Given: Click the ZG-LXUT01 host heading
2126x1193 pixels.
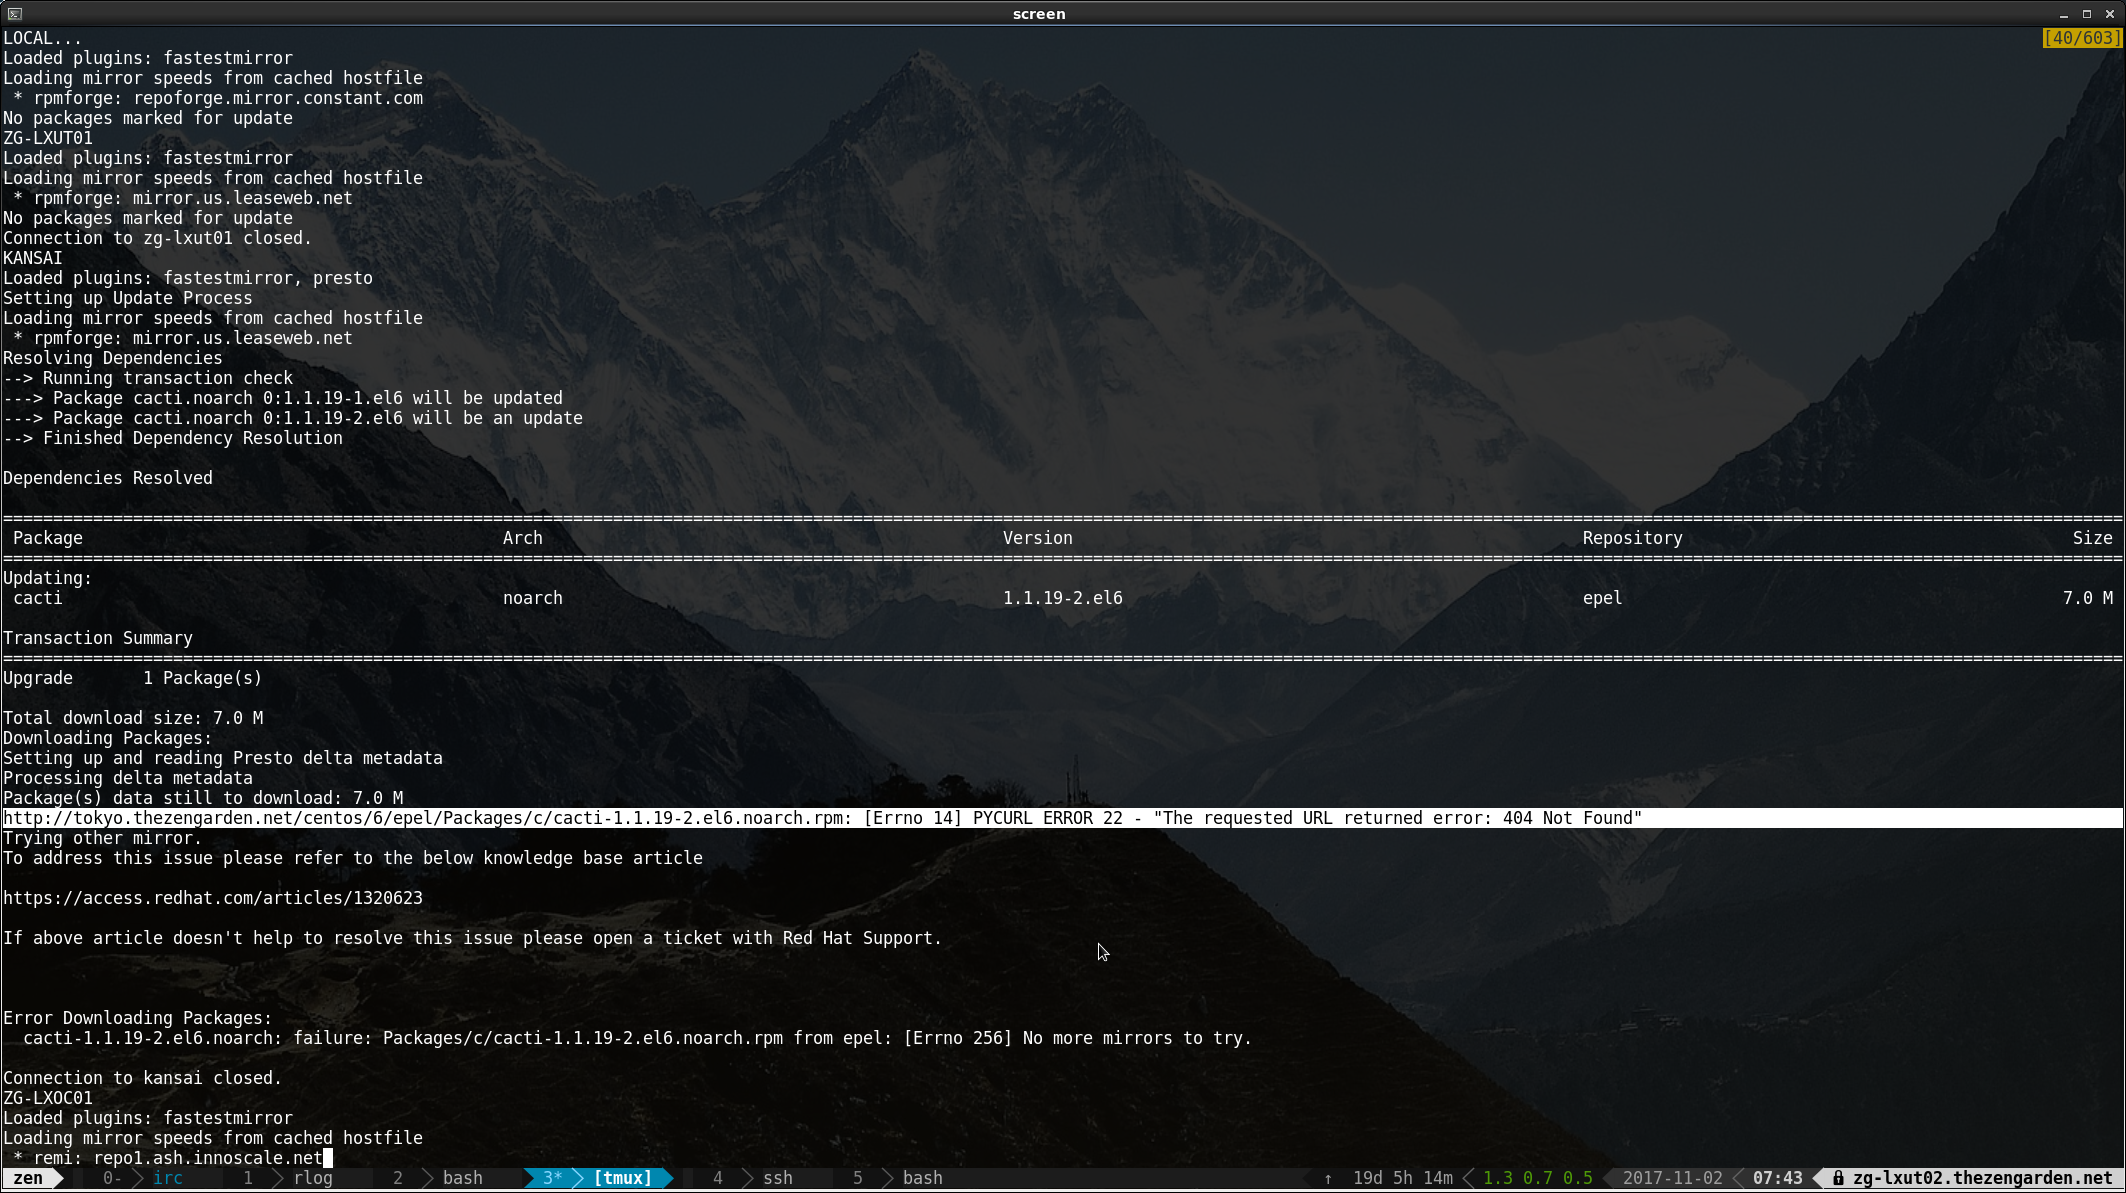Looking at the screenshot, I should coord(48,138).
